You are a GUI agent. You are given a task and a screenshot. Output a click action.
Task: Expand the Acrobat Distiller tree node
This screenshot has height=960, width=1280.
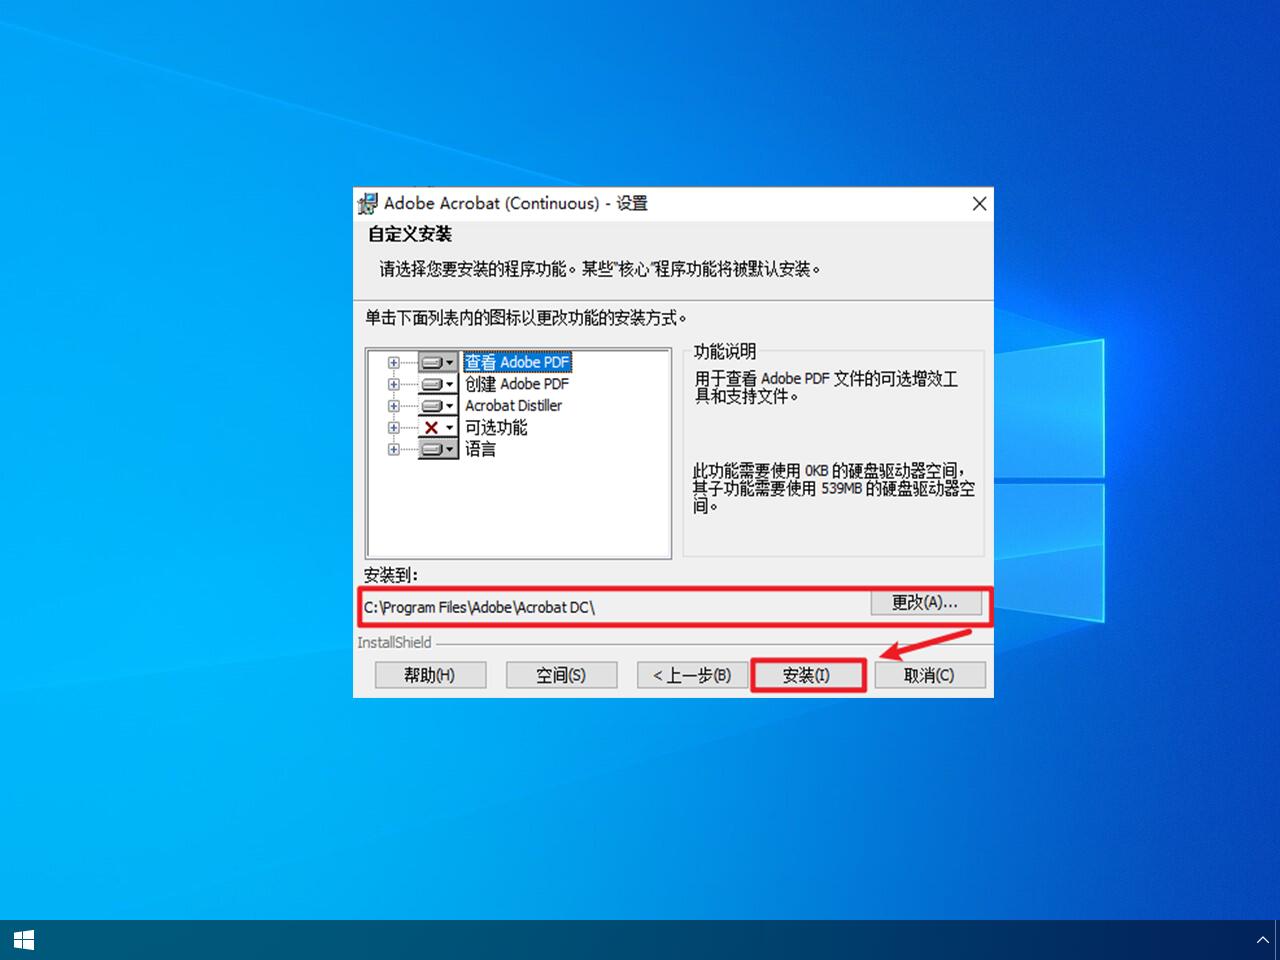click(393, 406)
